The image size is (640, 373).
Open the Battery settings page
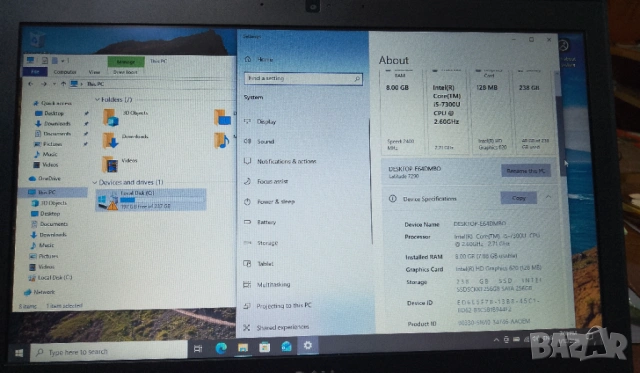point(266,222)
